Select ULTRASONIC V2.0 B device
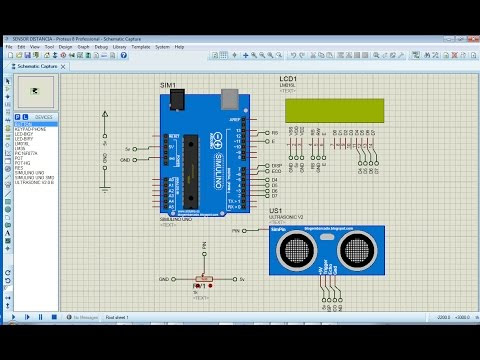This screenshot has height=360, width=480. tap(34, 182)
